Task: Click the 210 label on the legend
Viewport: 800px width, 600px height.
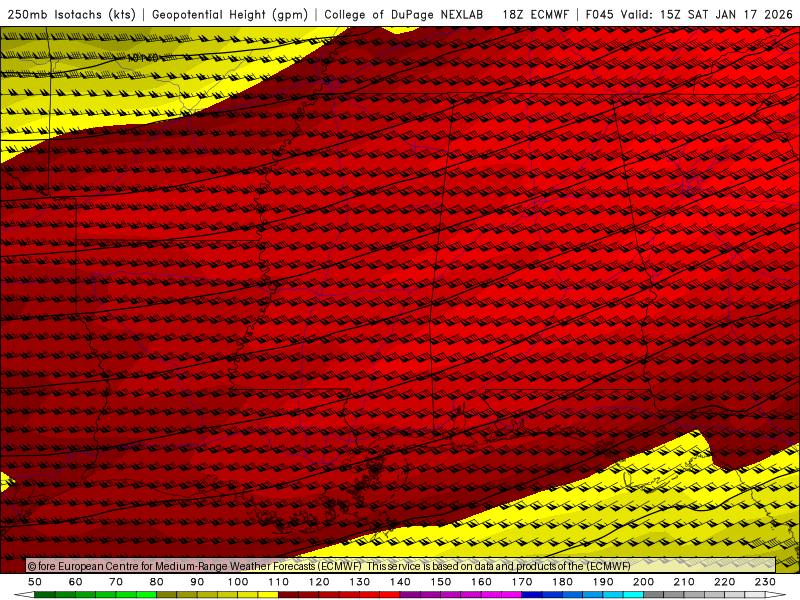Action: coord(684,582)
